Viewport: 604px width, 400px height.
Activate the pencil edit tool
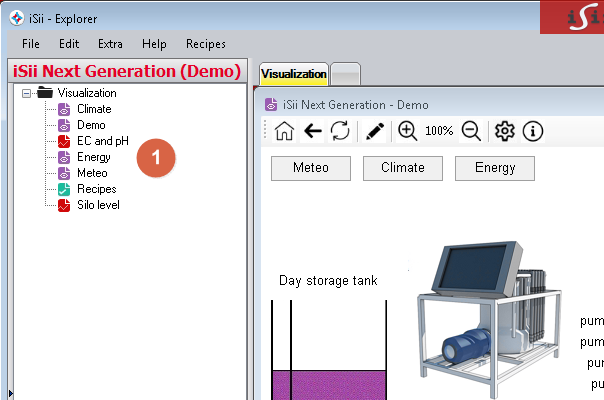tap(374, 131)
